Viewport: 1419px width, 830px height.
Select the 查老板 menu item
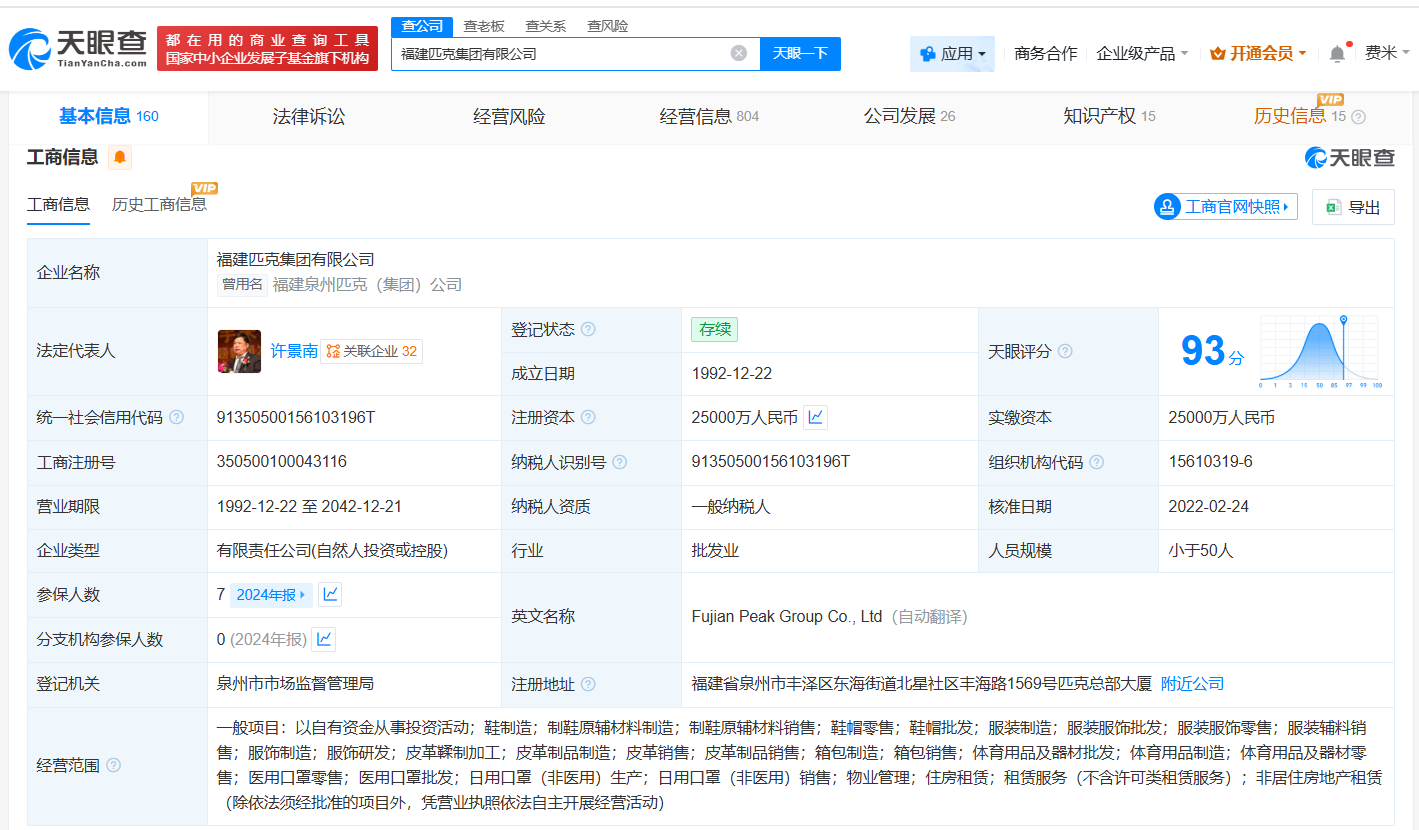[x=484, y=26]
